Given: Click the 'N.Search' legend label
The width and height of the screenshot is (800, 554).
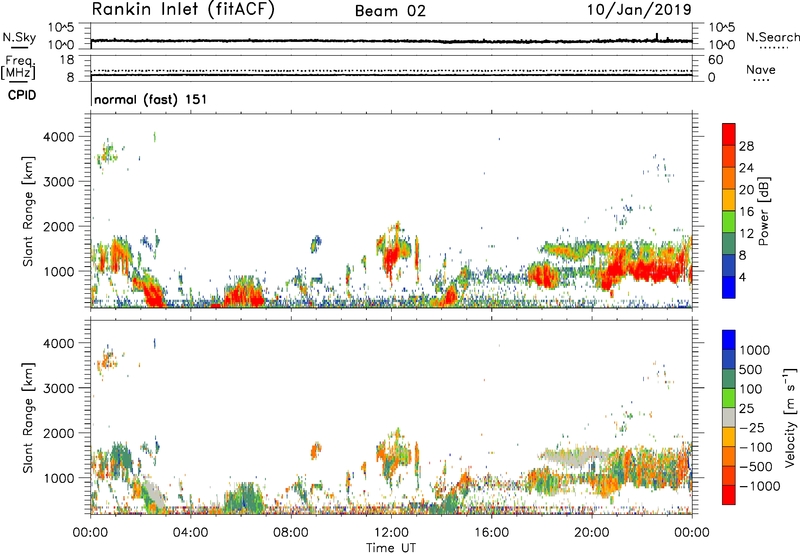Looking at the screenshot, I should click(x=773, y=37).
